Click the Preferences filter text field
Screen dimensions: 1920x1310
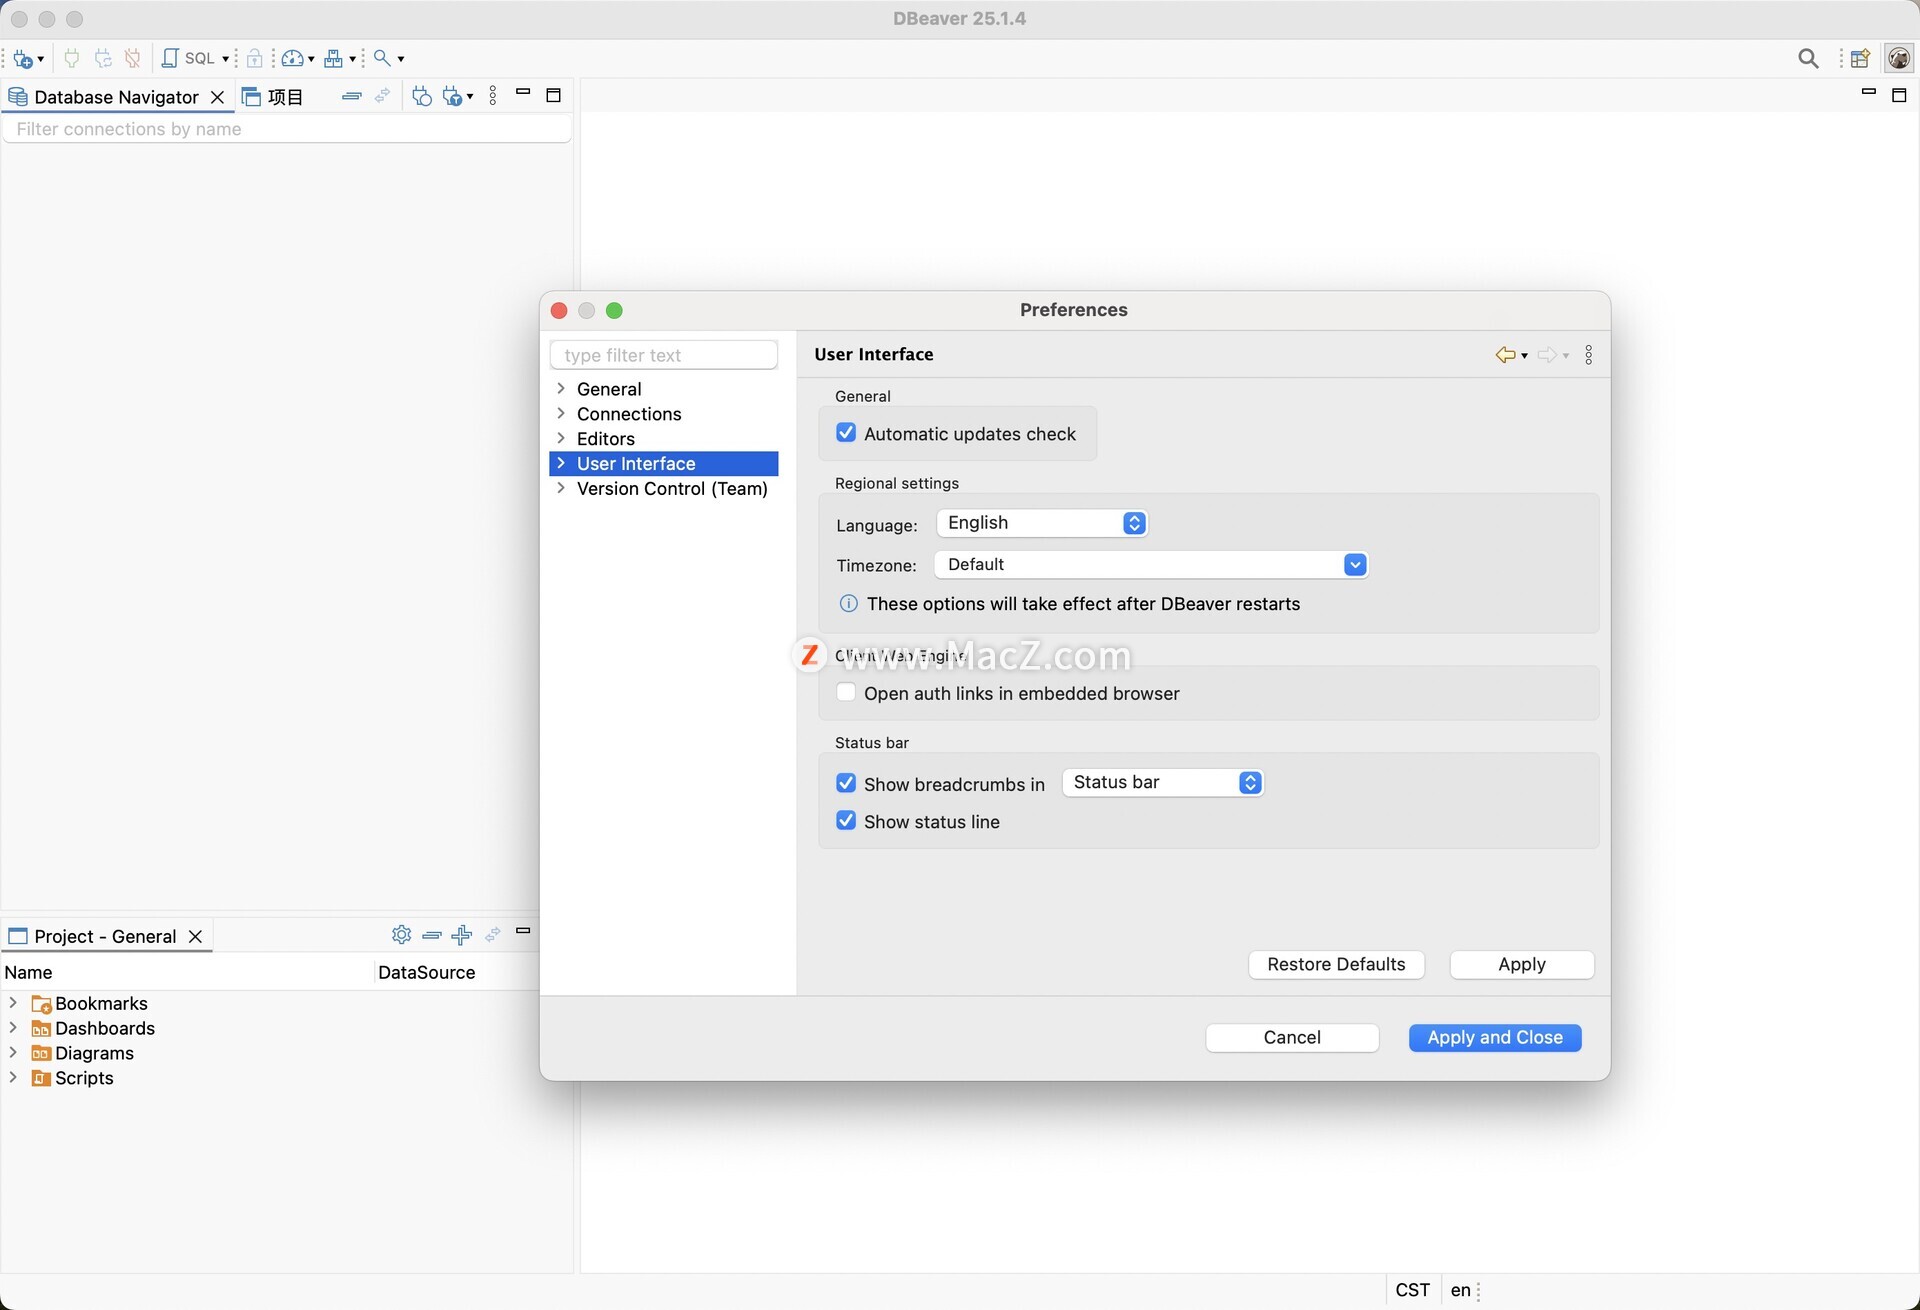pyautogui.click(x=663, y=355)
